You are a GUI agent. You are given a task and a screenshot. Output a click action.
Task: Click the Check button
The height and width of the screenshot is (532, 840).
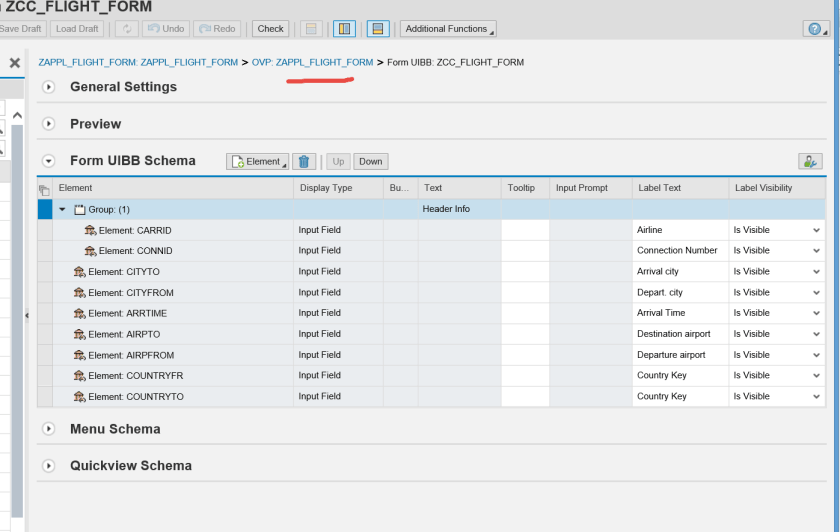coord(270,29)
